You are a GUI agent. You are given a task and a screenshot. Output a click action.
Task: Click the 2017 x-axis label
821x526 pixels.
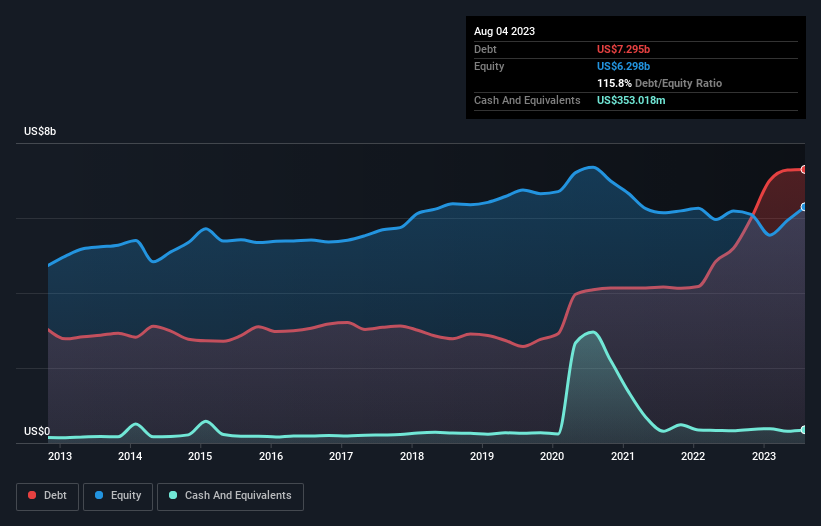341,456
